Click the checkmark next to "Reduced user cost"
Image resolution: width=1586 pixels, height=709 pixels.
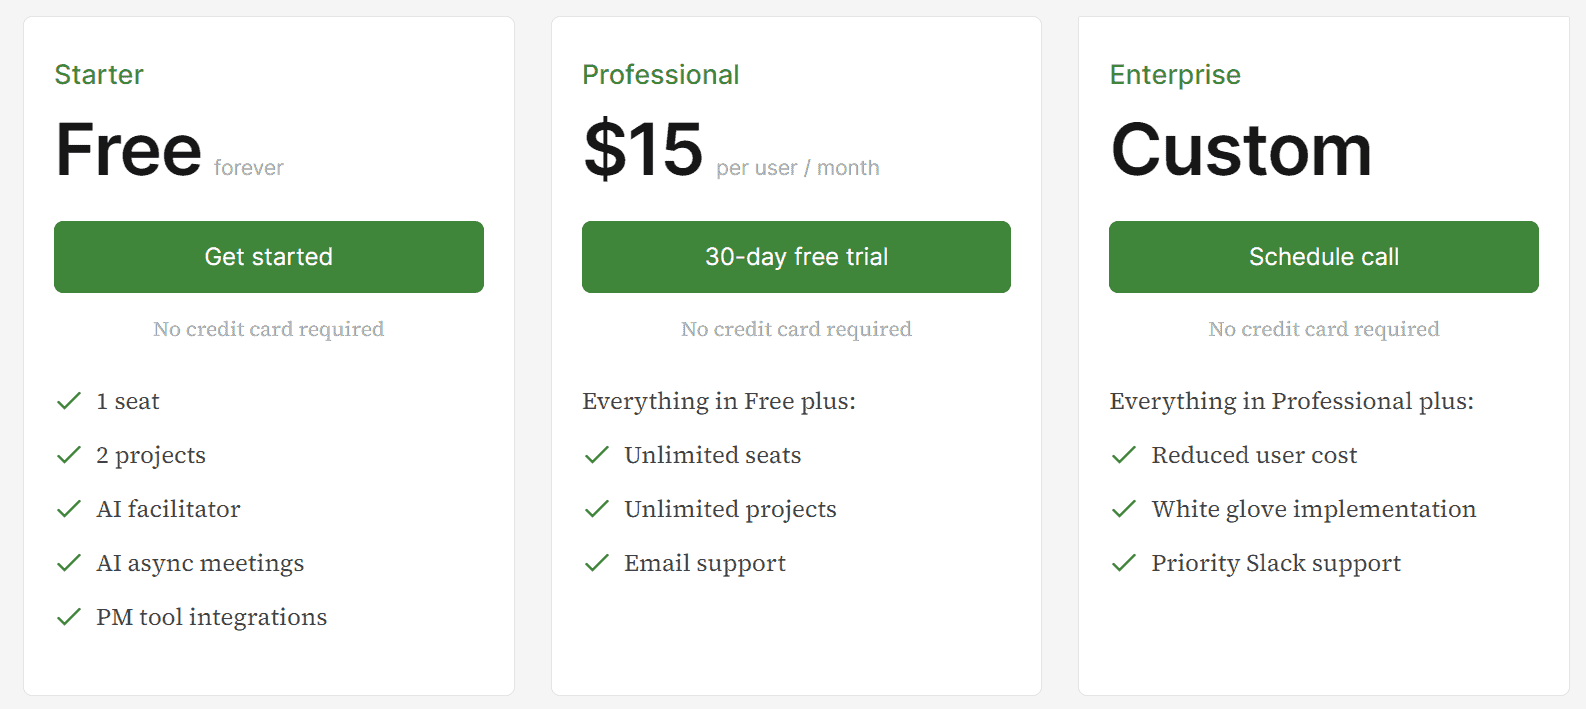pyautogui.click(x=1123, y=455)
